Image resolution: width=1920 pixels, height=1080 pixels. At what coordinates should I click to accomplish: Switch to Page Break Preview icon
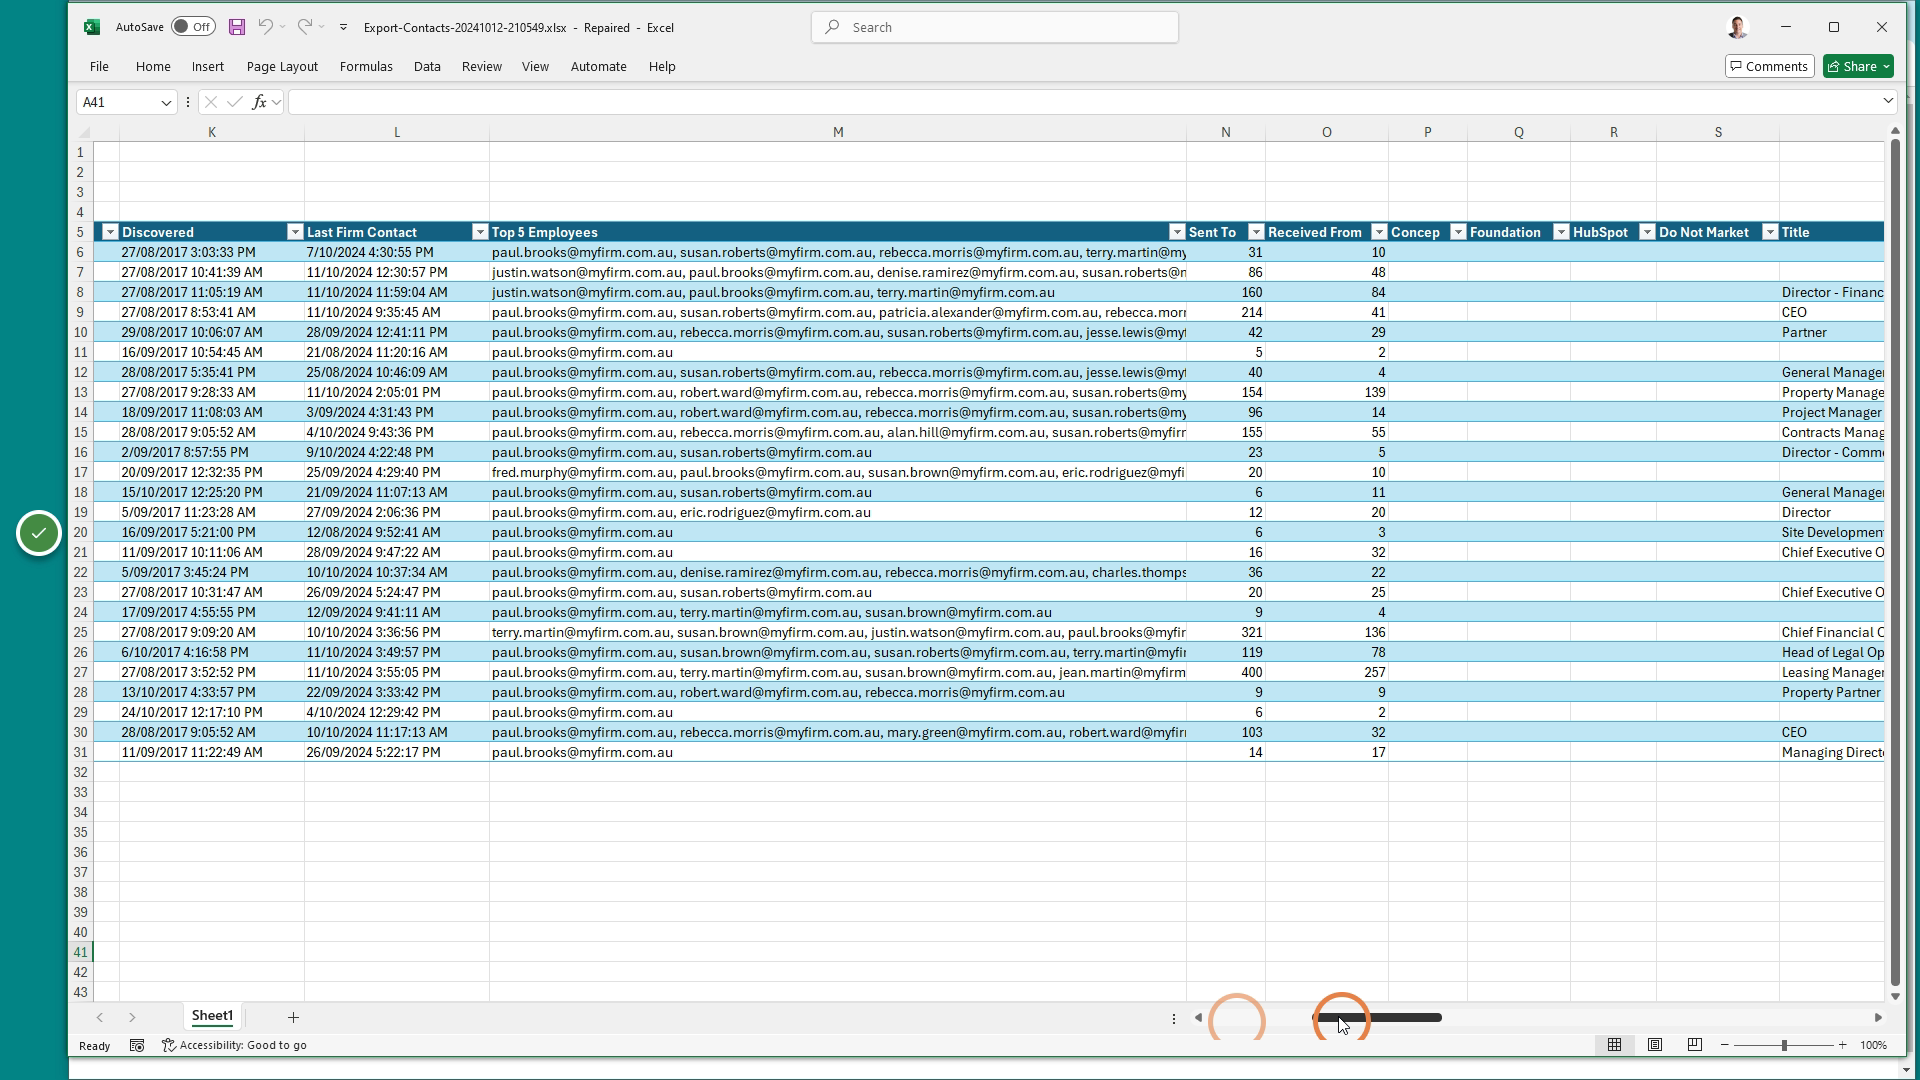(x=1694, y=1045)
